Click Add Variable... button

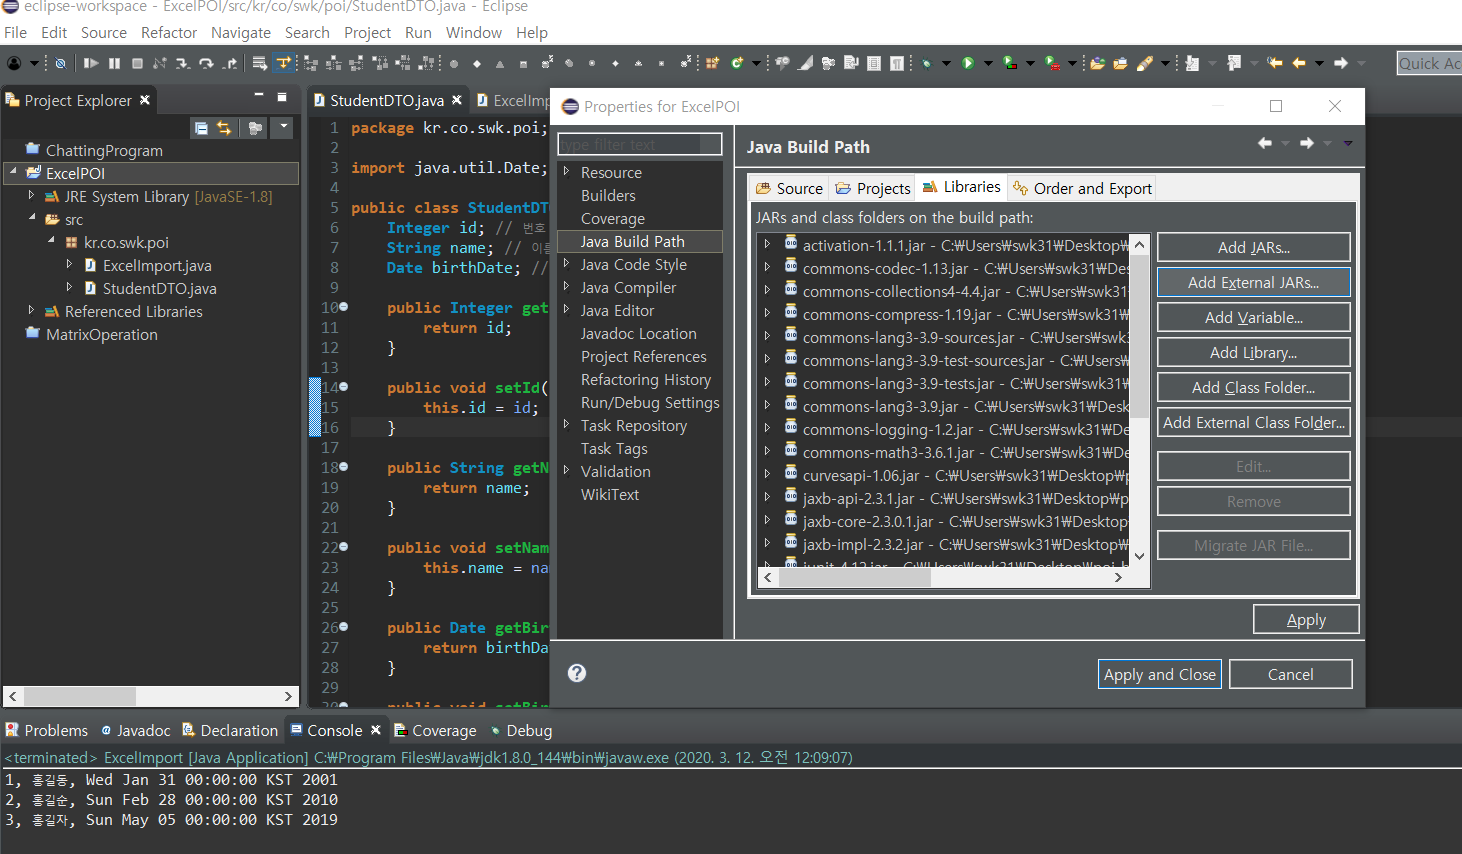coord(1254,317)
